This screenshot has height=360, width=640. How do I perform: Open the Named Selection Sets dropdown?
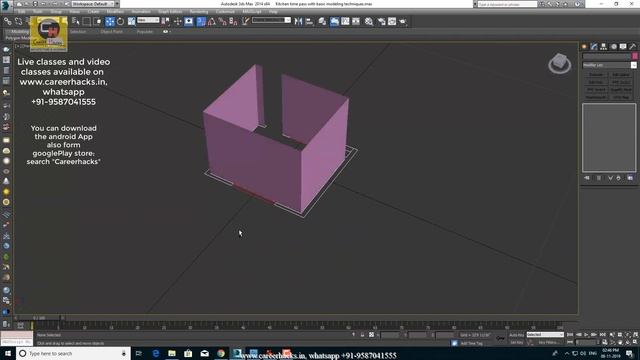271,20
